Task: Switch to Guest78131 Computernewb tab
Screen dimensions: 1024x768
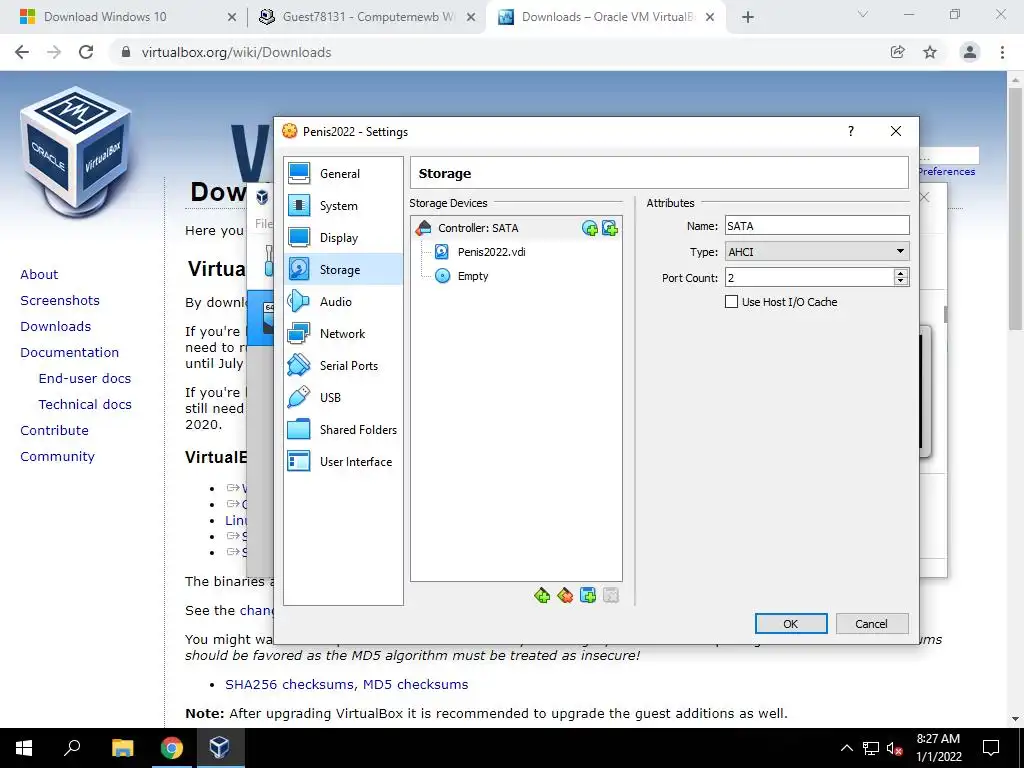Action: point(366,17)
